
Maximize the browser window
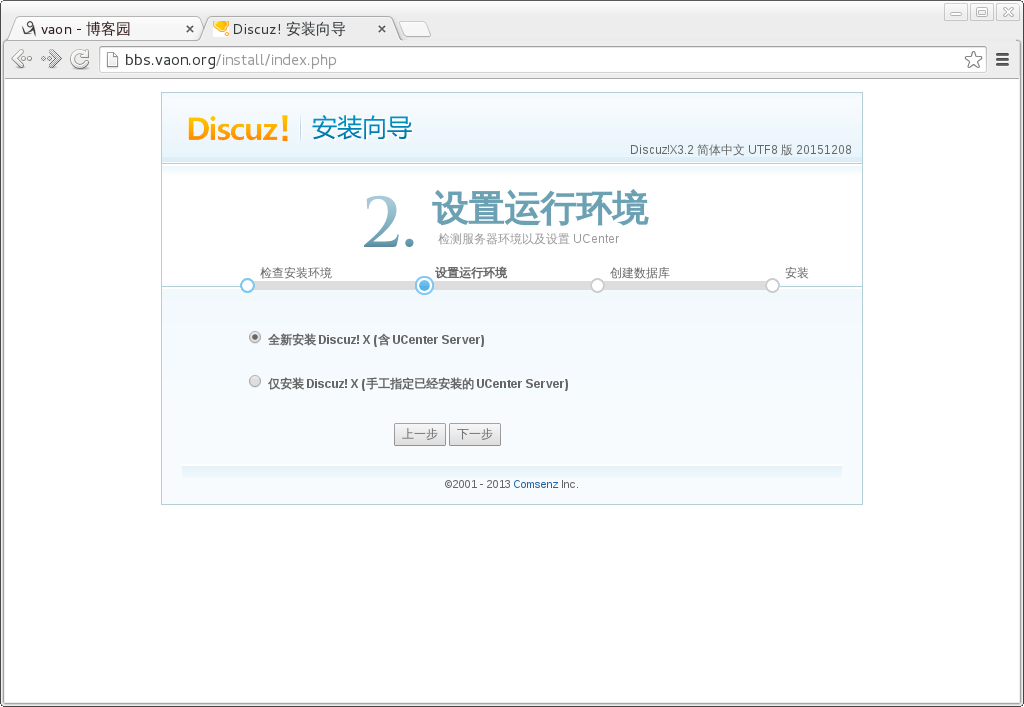coord(982,12)
